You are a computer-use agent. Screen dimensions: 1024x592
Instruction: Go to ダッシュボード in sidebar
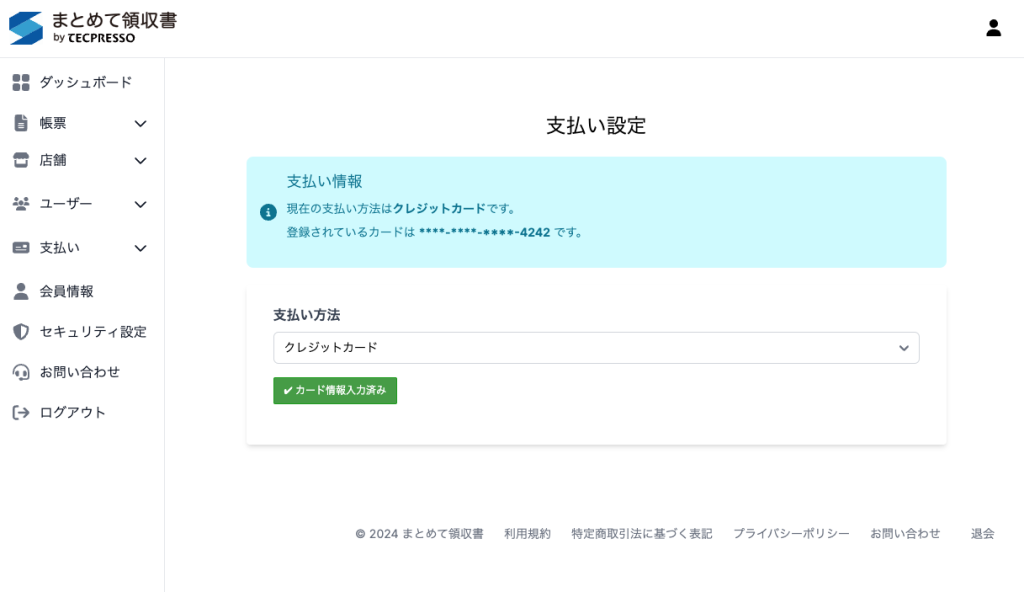pyautogui.click(x=85, y=82)
